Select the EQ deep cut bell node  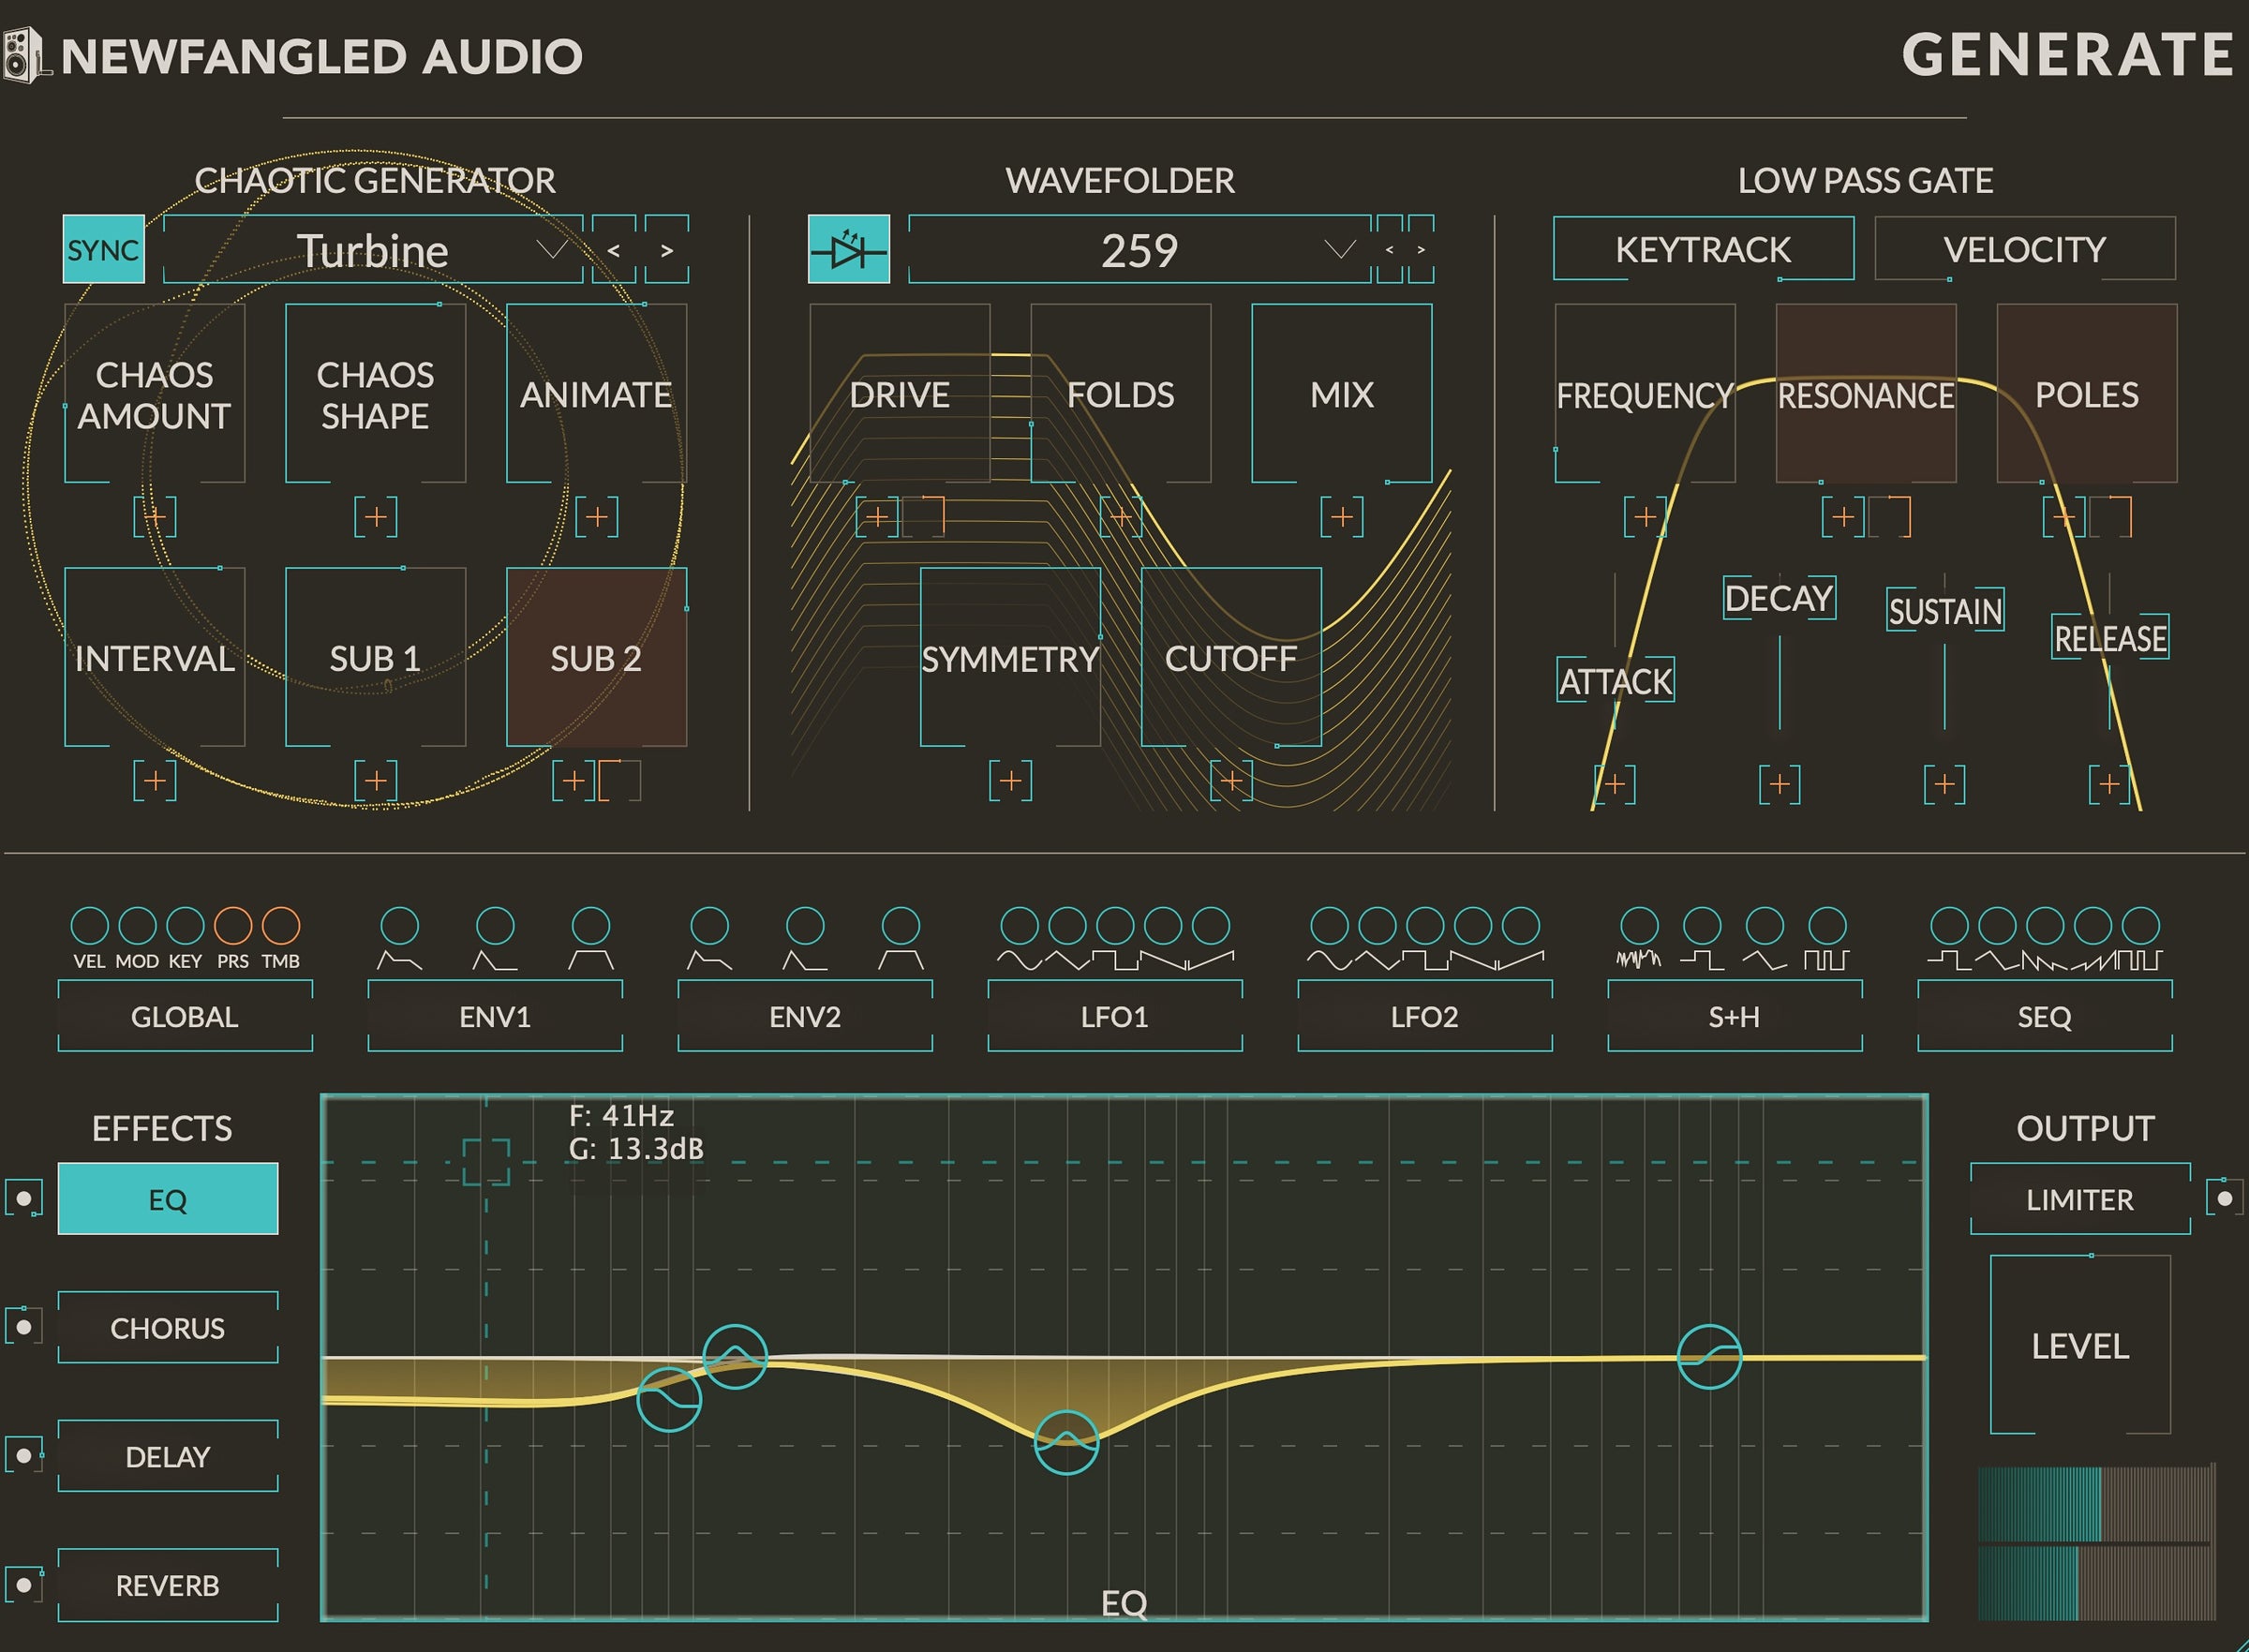tap(1066, 1442)
